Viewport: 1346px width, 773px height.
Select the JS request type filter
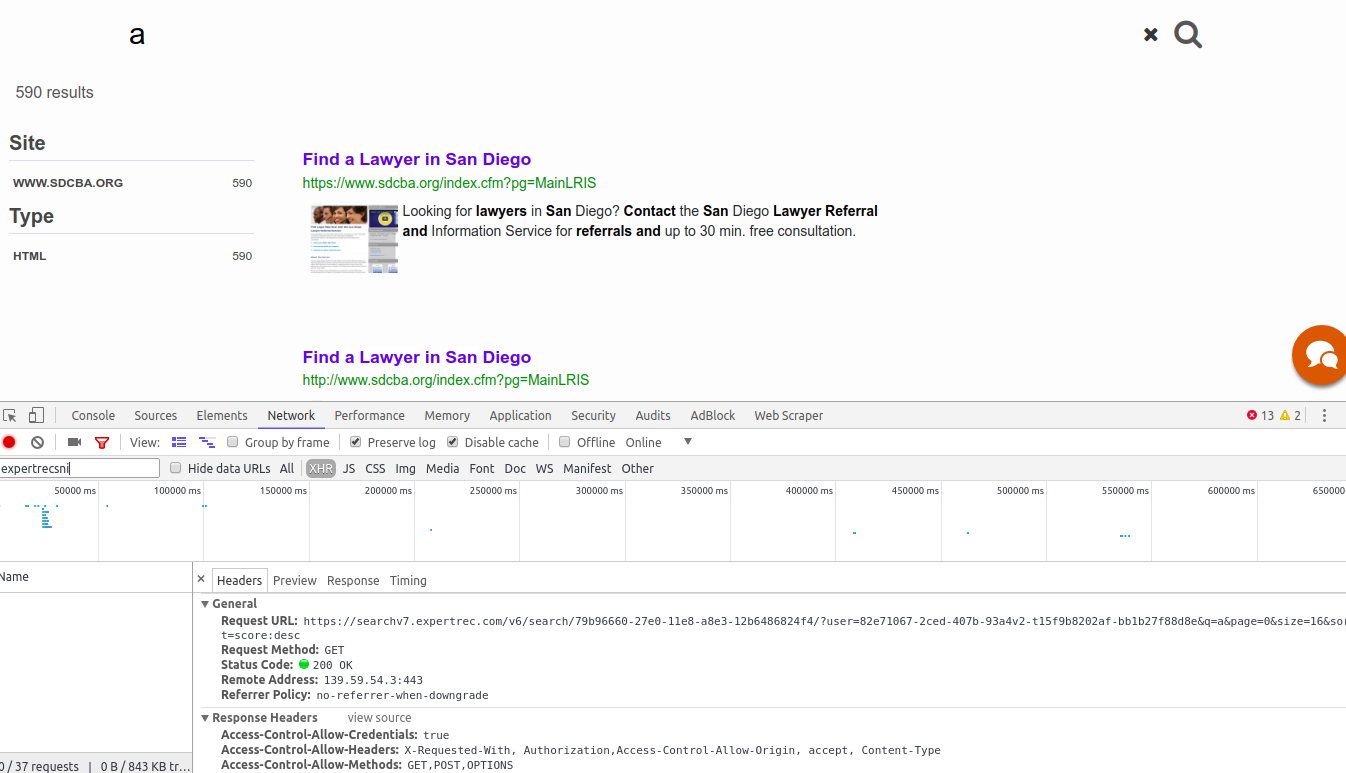348,468
